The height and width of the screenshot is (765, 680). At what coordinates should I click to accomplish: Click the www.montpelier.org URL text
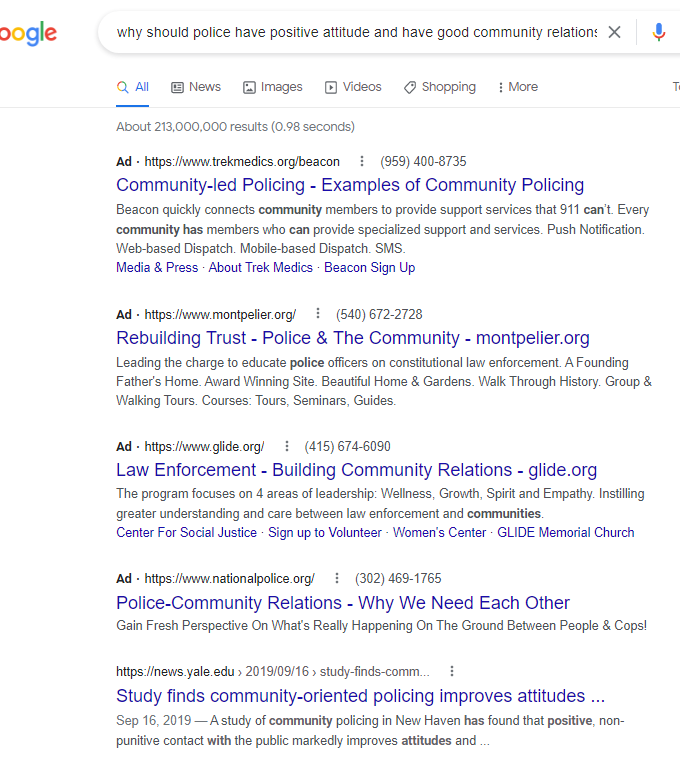pos(220,314)
